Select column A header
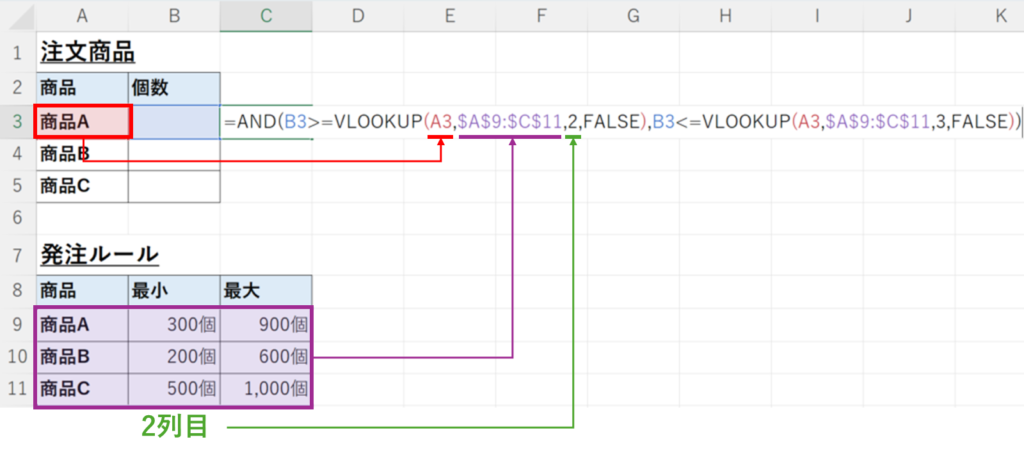The width and height of the screenshot is (1024, 460). click(82, 16)
